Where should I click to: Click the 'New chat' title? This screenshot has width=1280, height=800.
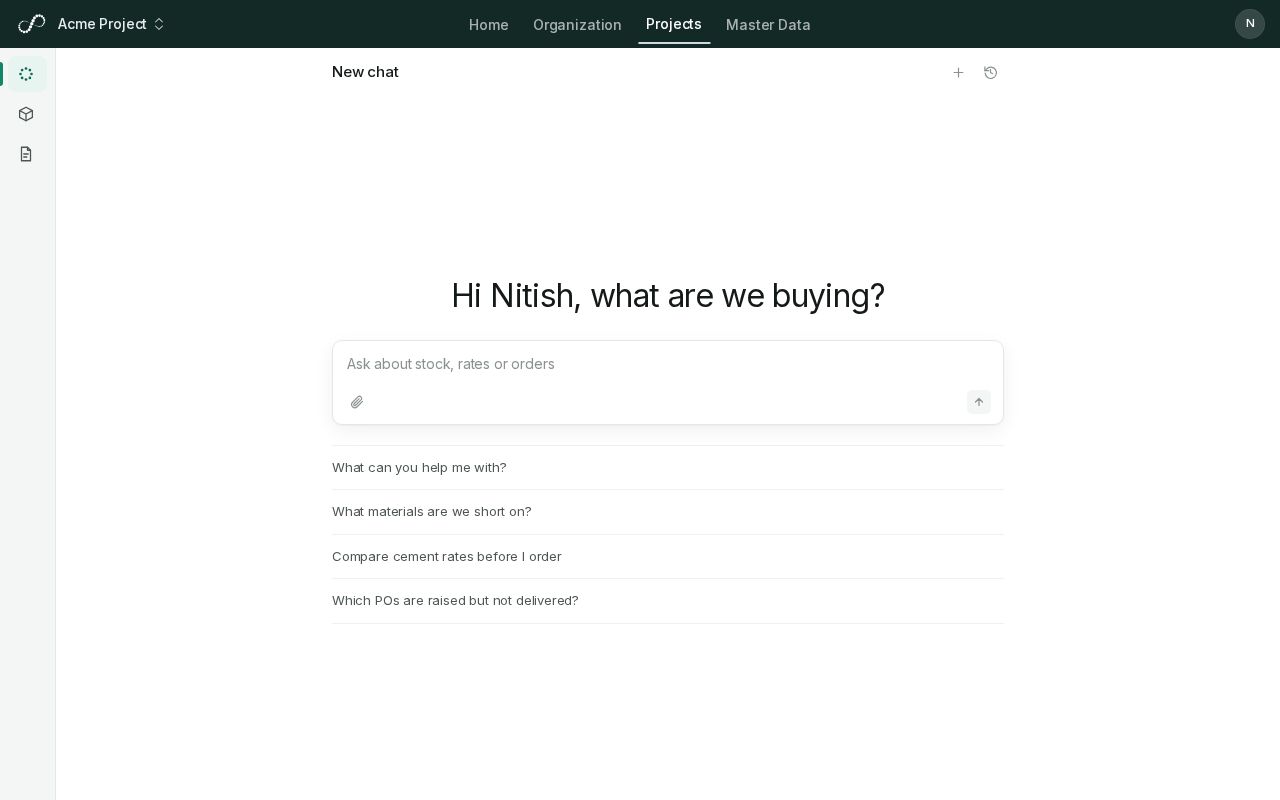click(x=365, y=72)
